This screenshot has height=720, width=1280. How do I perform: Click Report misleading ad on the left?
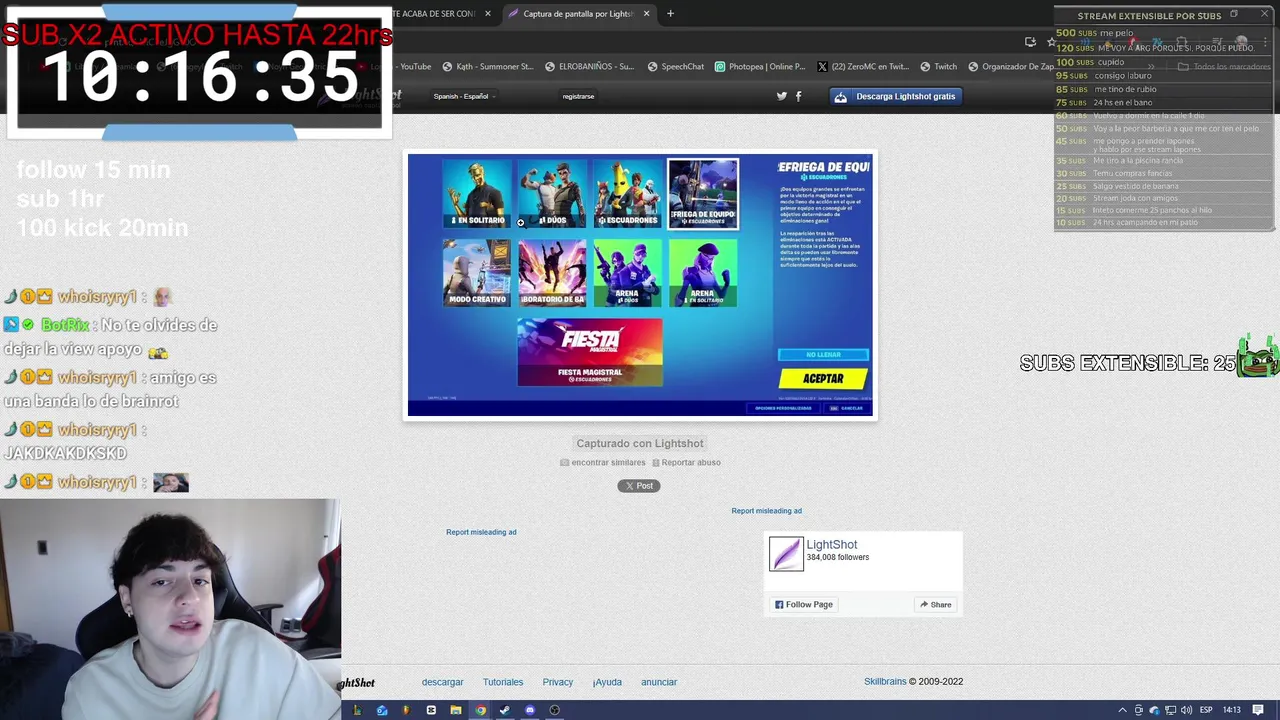[x=481, y=532]
